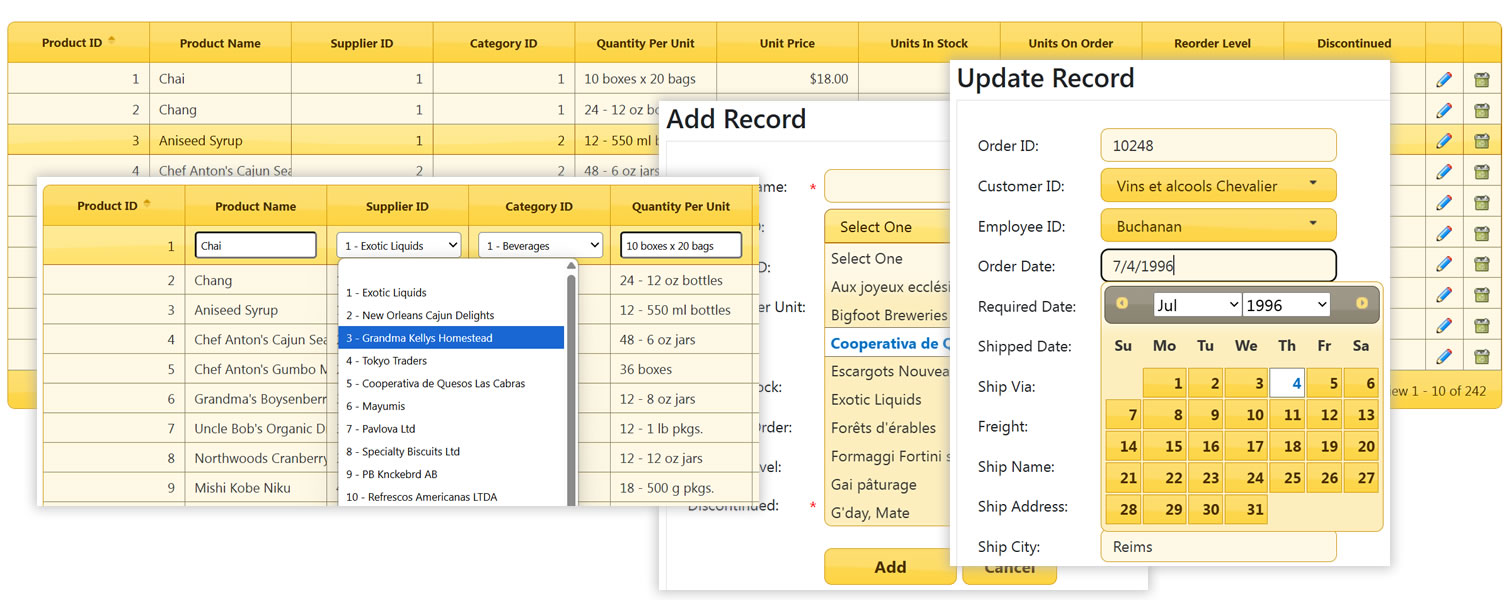Click the $18.00 unit price cell
The width and height of the screenshot is (1508, 600).
point(787,79)
